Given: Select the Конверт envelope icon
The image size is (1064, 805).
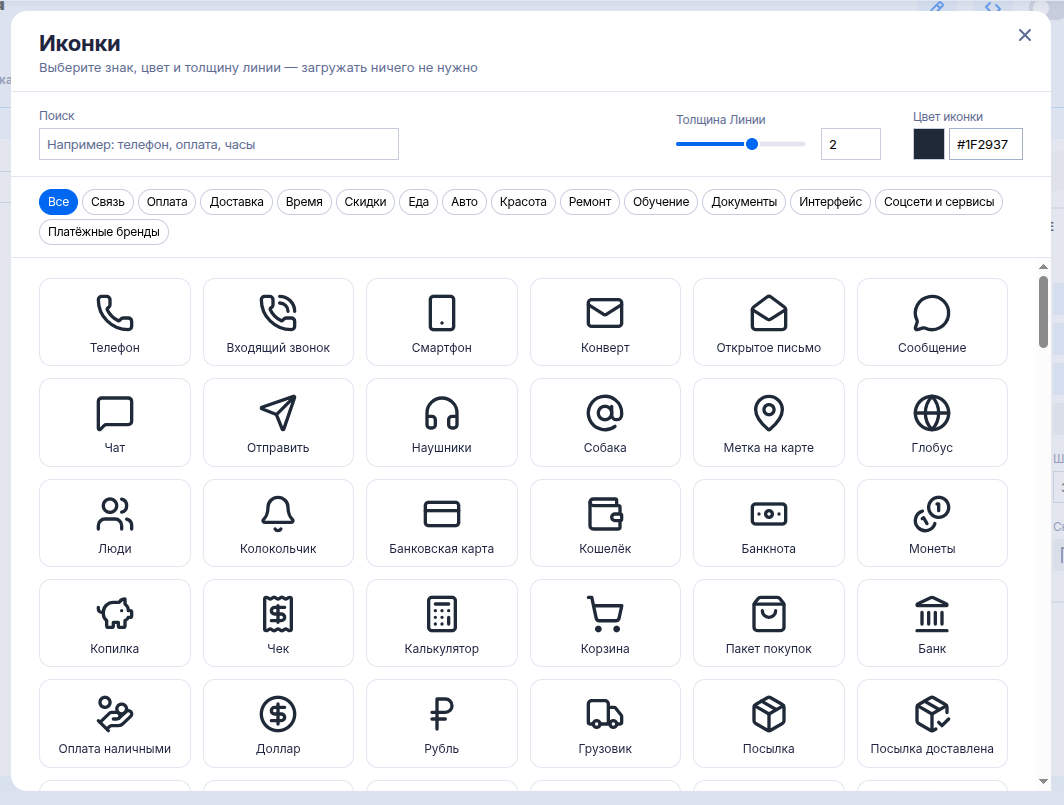Looking at the screenshot, I should click(x=605, y=322).
